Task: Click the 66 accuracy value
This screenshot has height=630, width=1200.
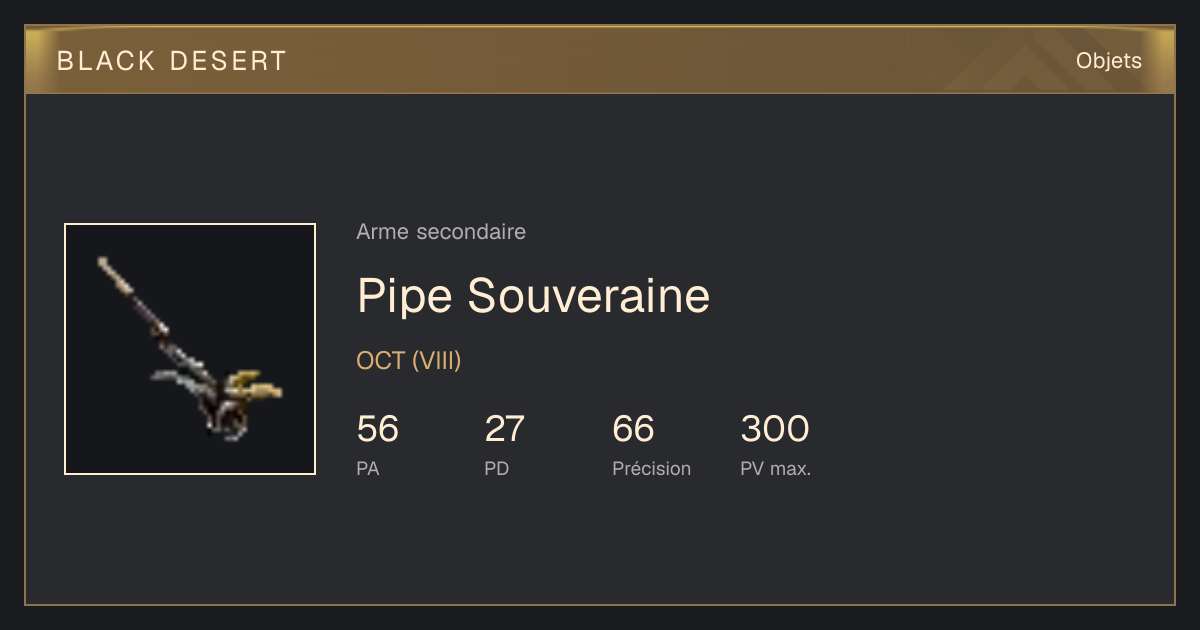Action: tap(634, 429)
